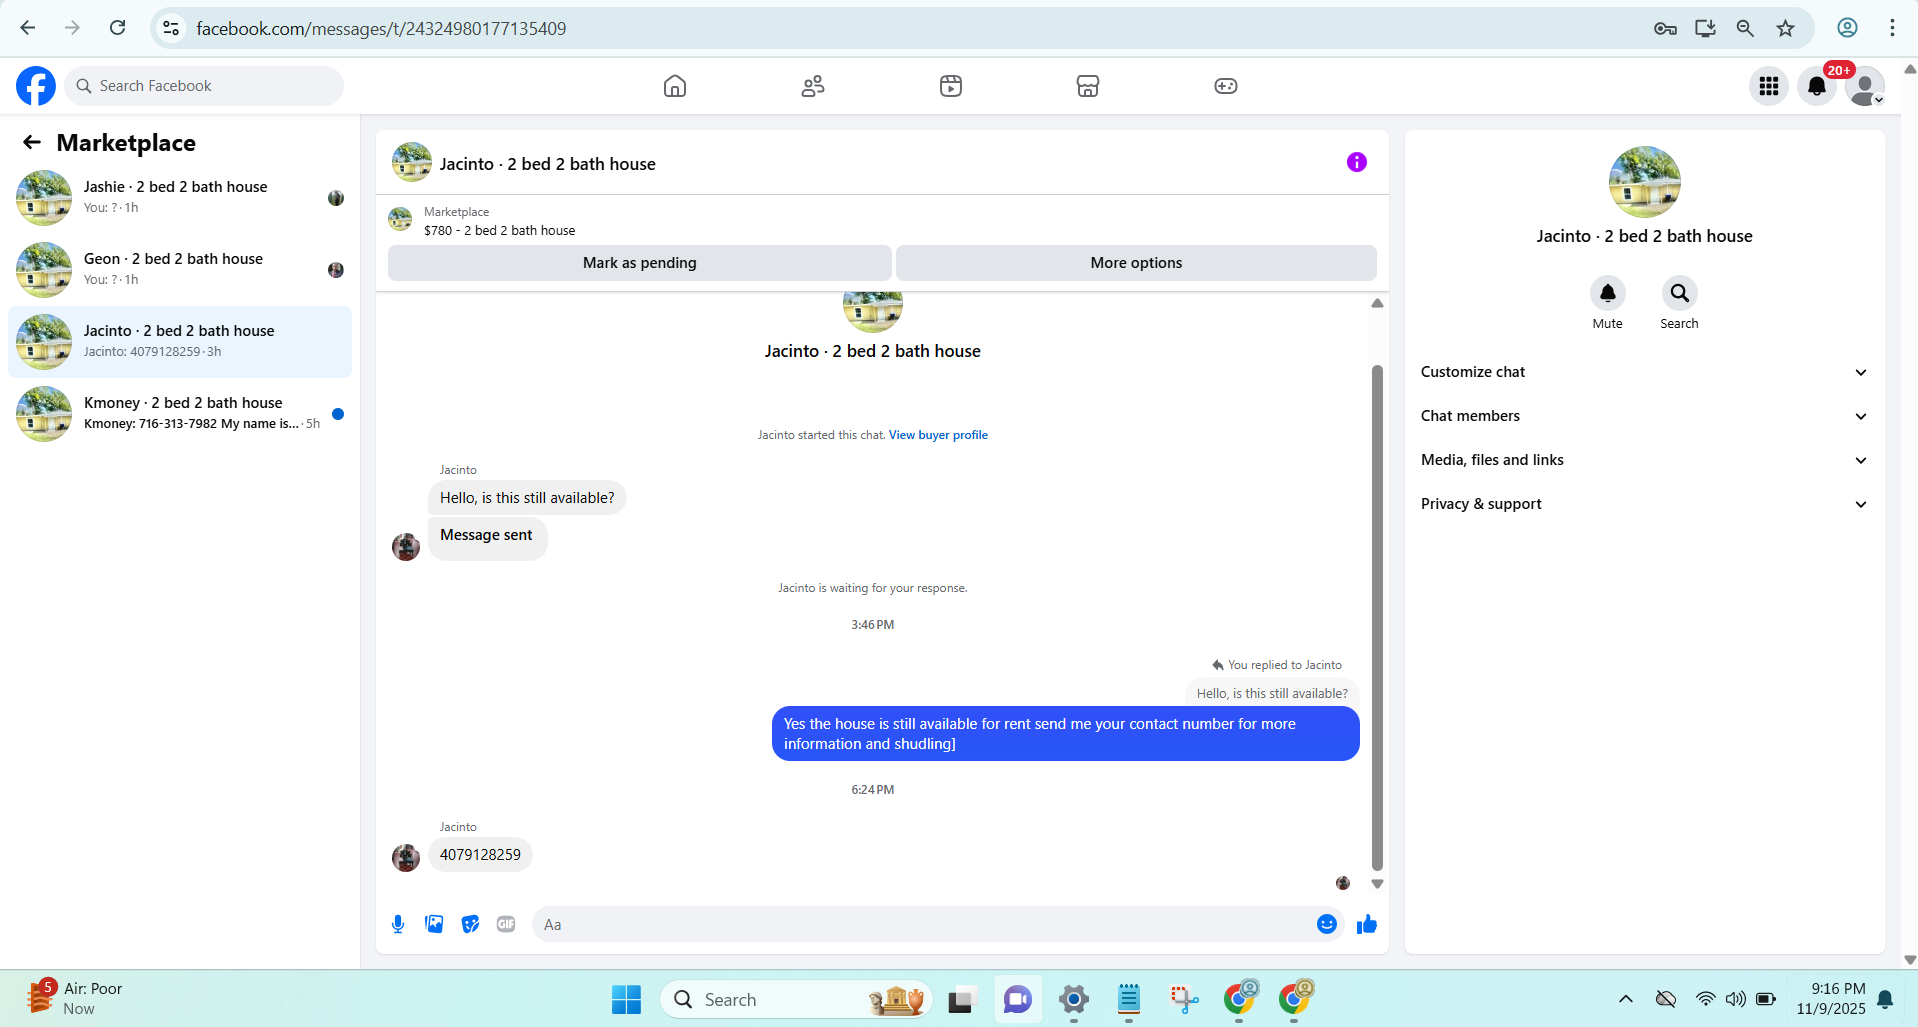This screenshot has height=1027, width=1918.
Task: Click the Windows taskbar Search box
Action: click(796, 999)
